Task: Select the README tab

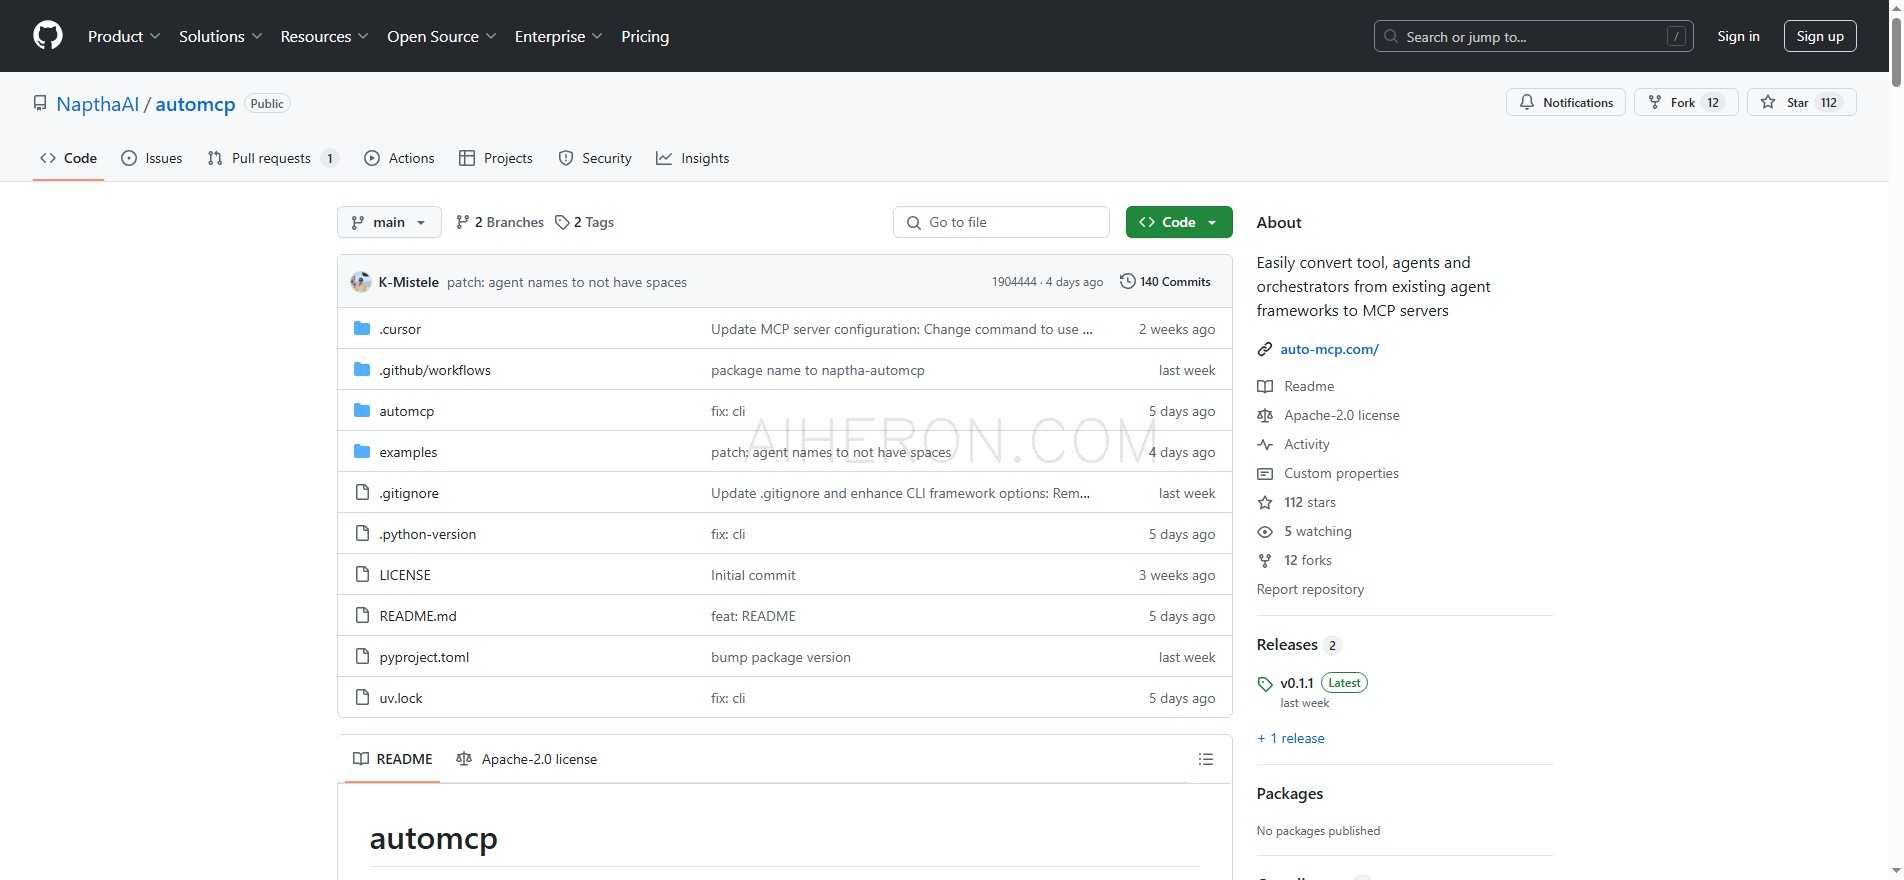Action: (x=393, y=759)
